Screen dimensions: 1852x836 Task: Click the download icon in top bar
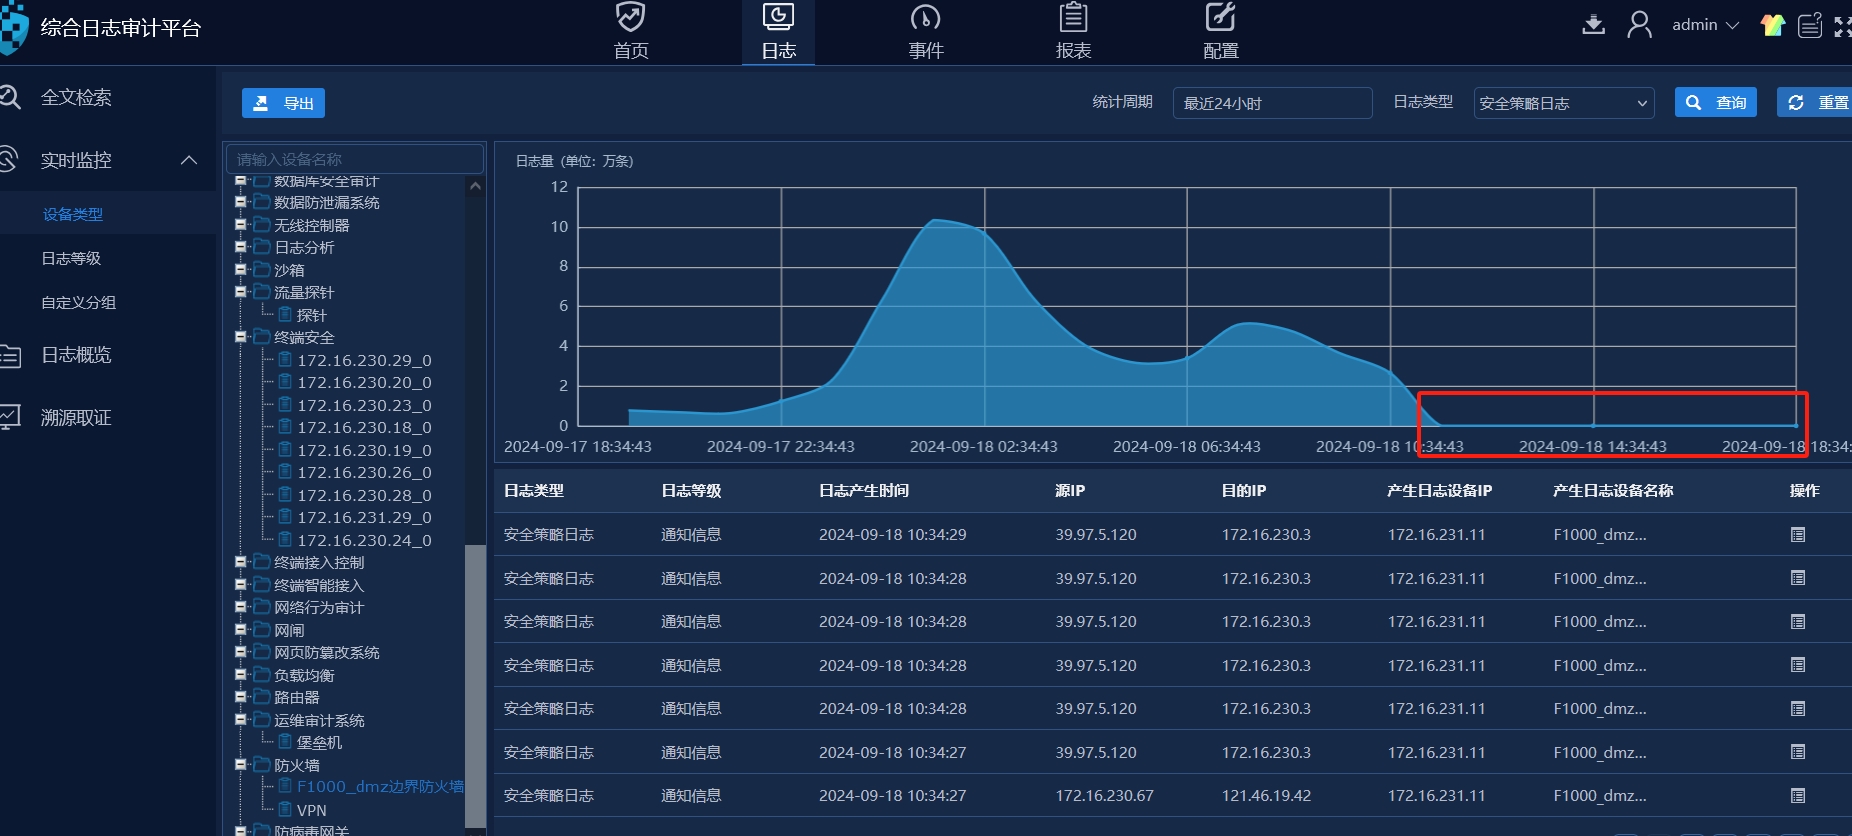click(1593, 24)
